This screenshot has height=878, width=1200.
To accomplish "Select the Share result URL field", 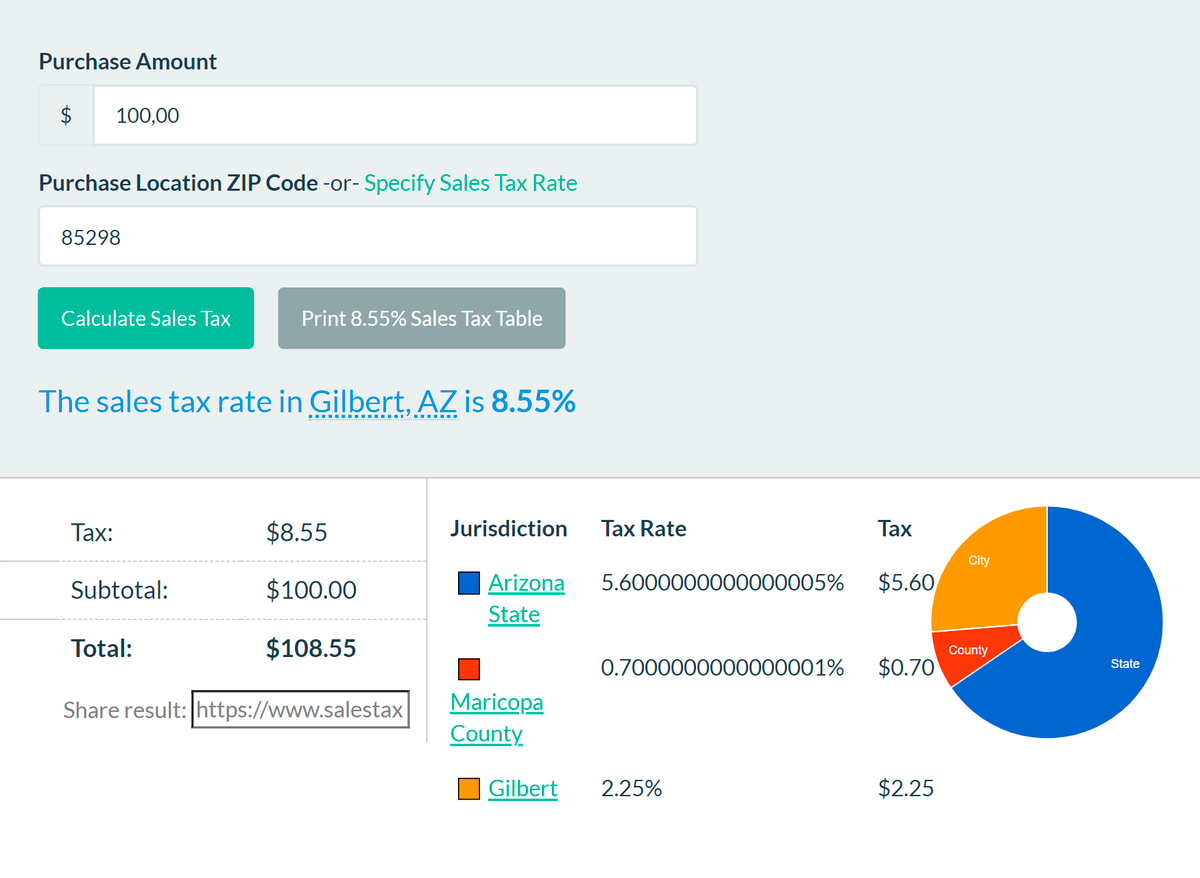I will (x=300, y=710).
